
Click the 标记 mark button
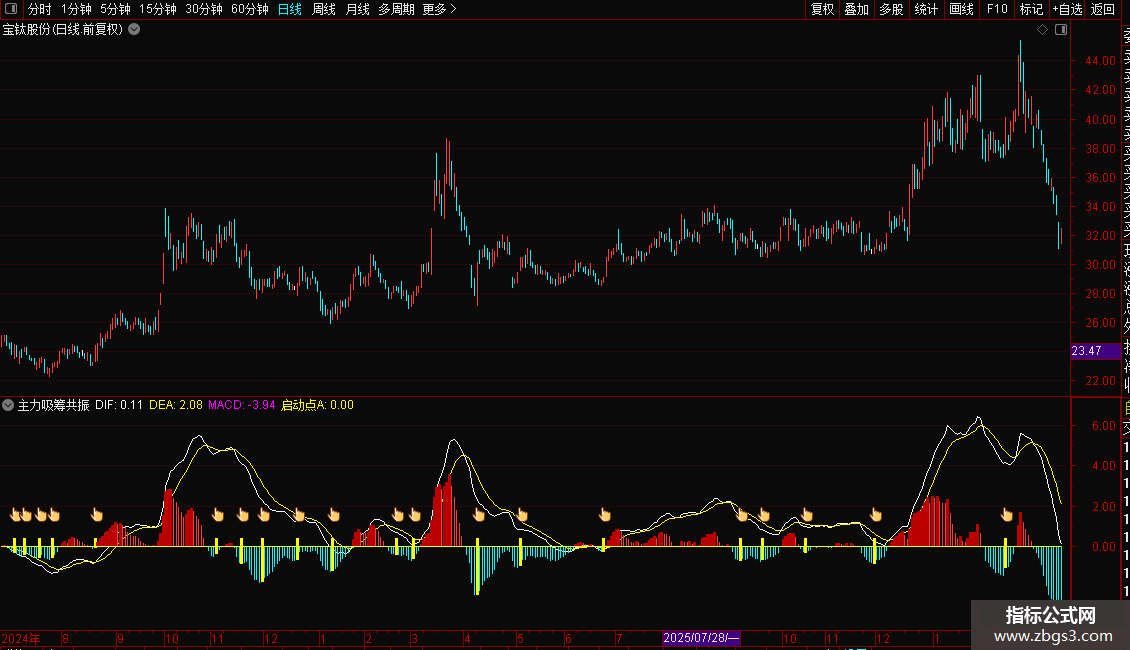tap(1030, 9)
